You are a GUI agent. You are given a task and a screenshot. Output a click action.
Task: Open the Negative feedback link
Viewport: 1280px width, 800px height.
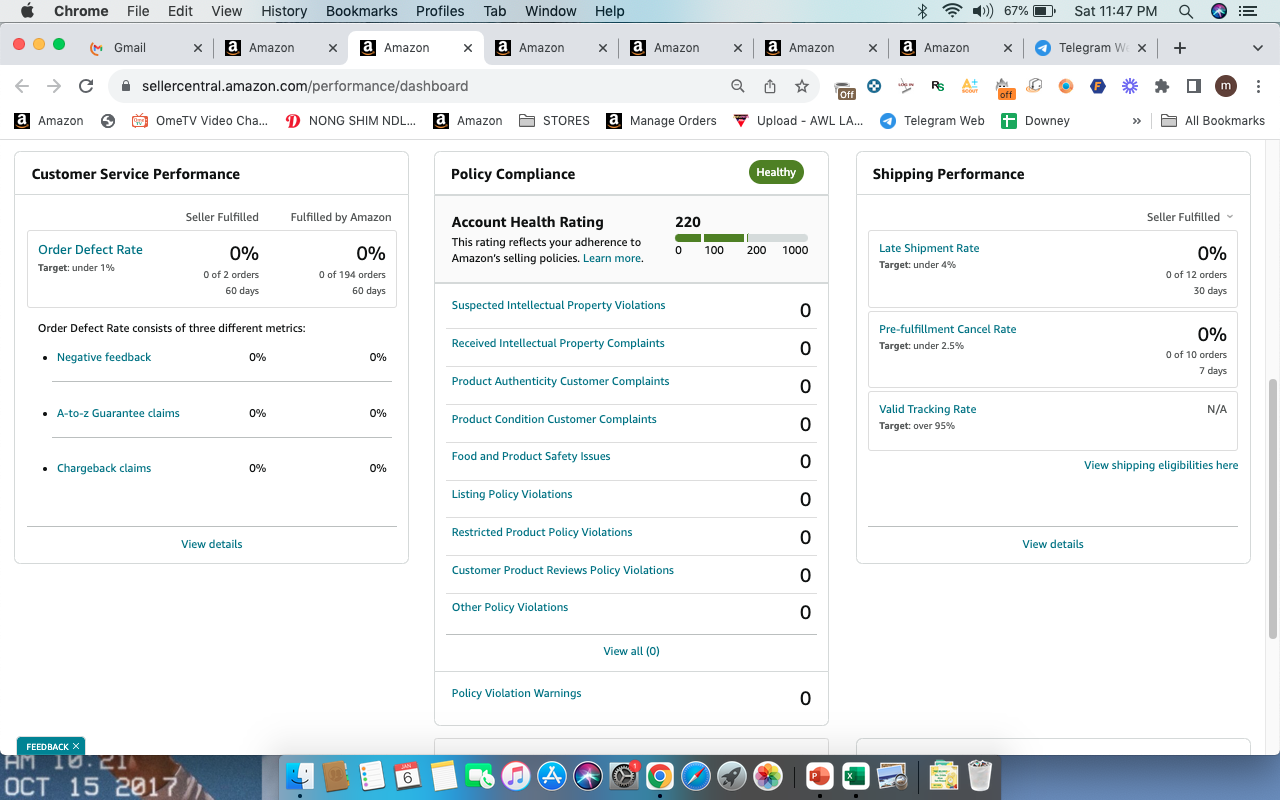click(104, 357)
